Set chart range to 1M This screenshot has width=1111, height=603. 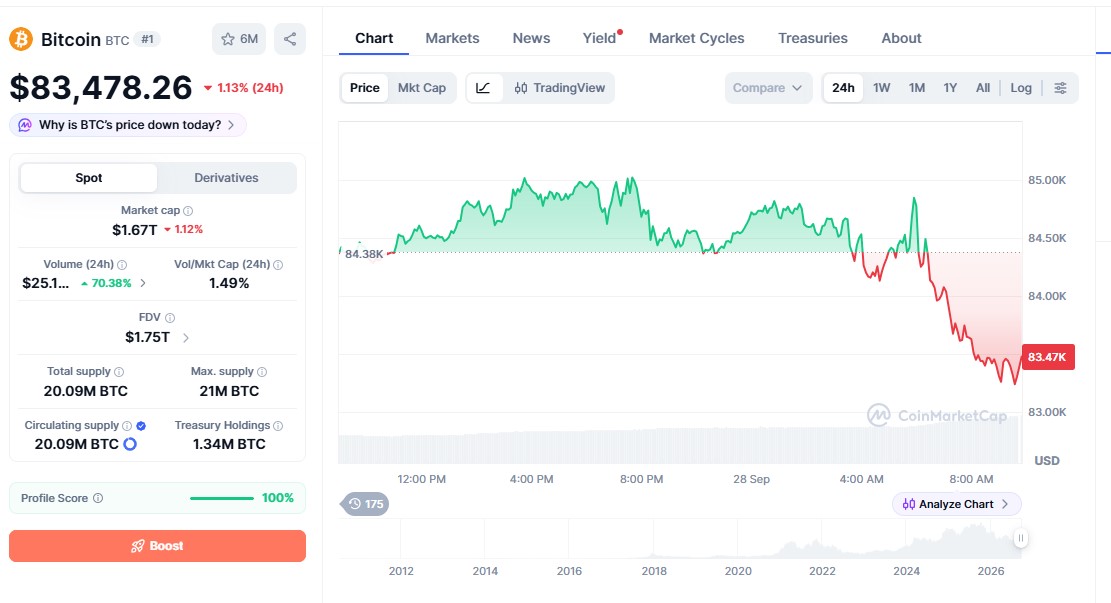pos(917,88)
